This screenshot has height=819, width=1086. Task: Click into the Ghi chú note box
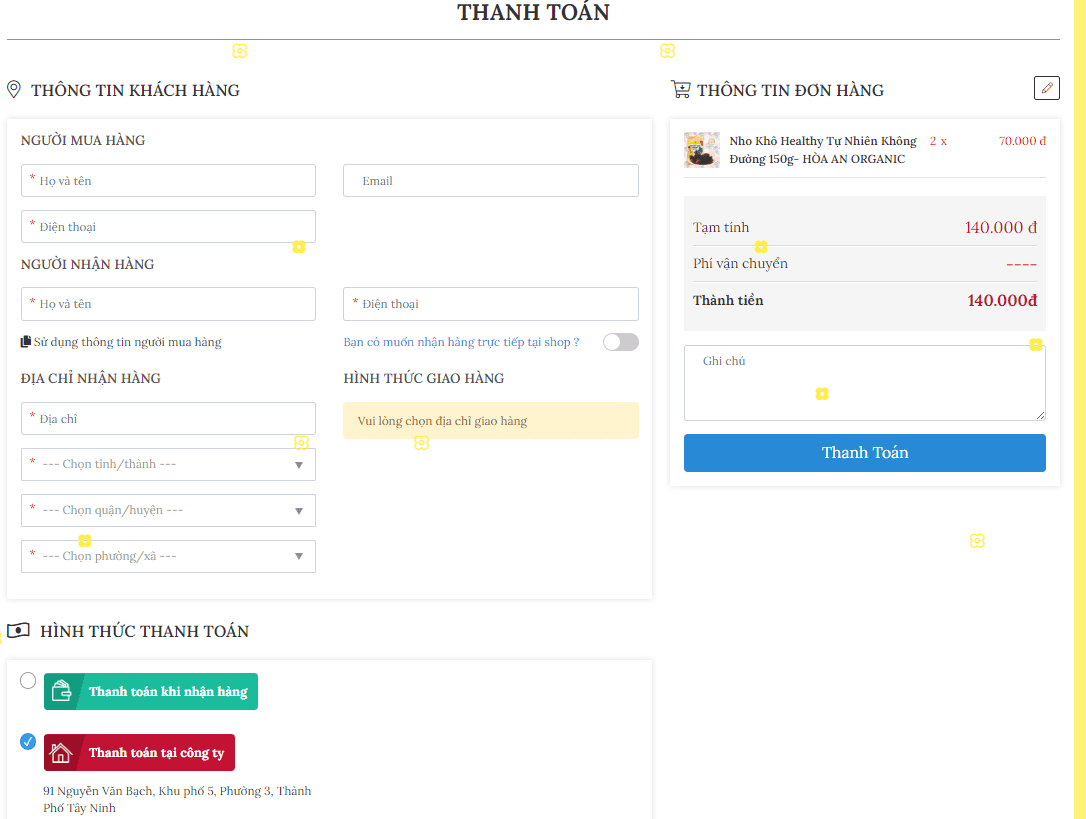click(864, 383)
